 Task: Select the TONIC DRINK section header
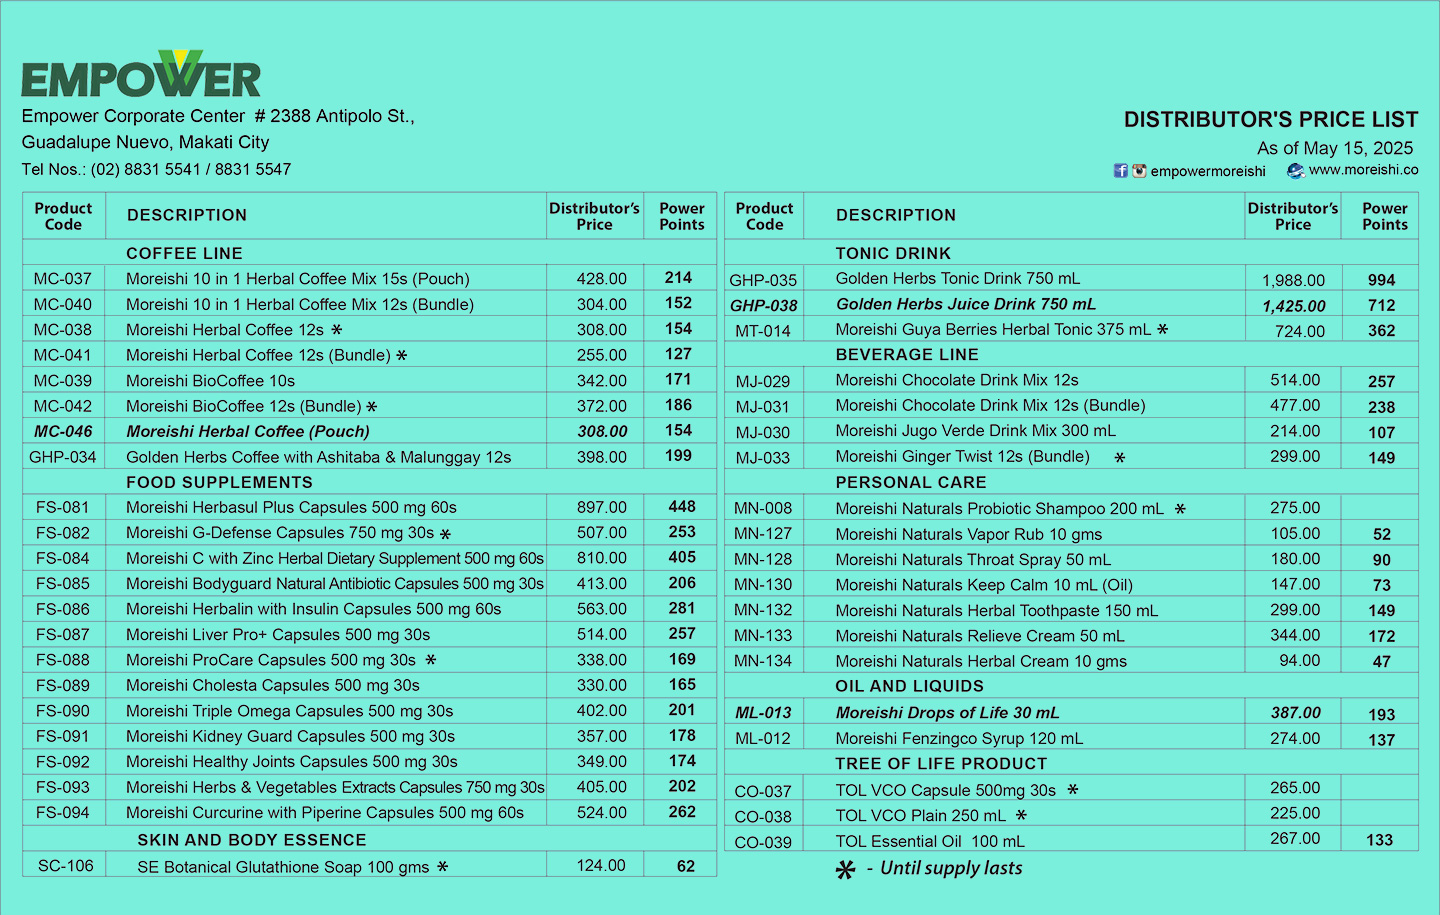[893, 253]
